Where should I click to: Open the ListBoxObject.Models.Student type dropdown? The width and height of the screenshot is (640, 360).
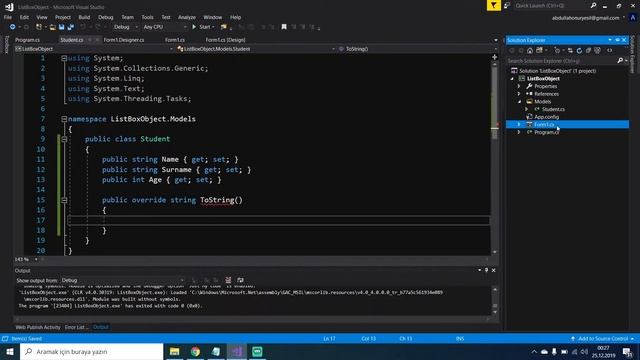pyautogui.click(x=256, y=49)
